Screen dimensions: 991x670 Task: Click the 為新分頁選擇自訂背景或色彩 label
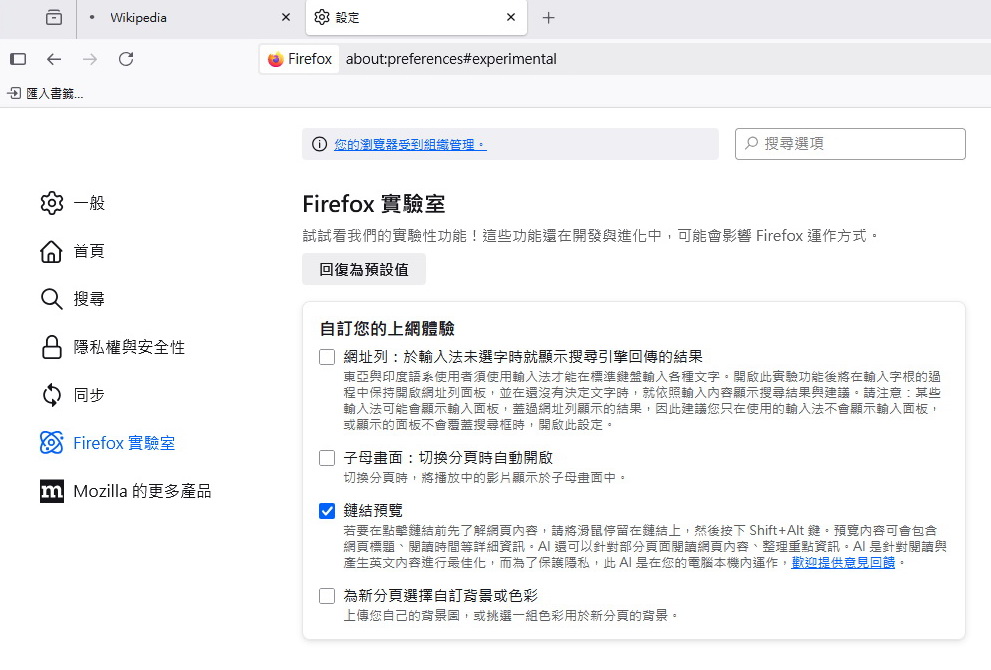441,595
